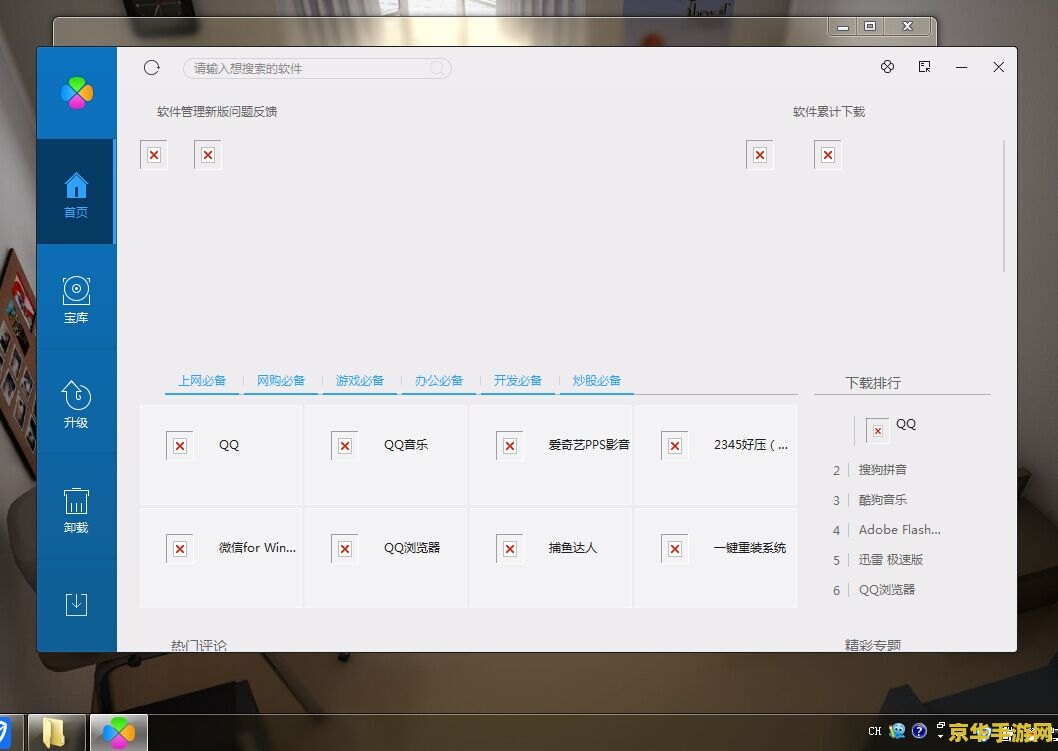Open the QQ software card
This screenshot has height=751, width=1058.
221,455
